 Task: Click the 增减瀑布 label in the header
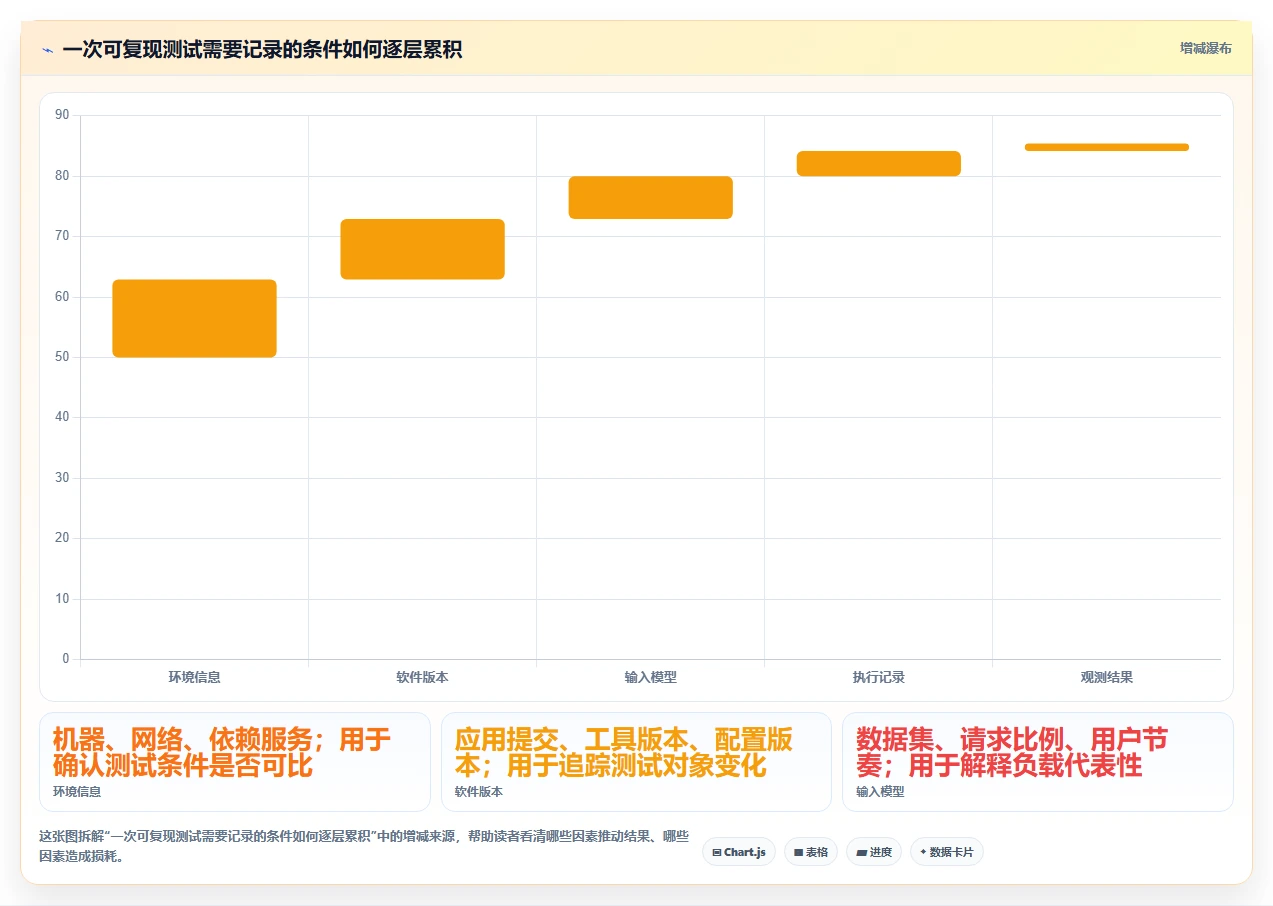[x=1205, y=48]
